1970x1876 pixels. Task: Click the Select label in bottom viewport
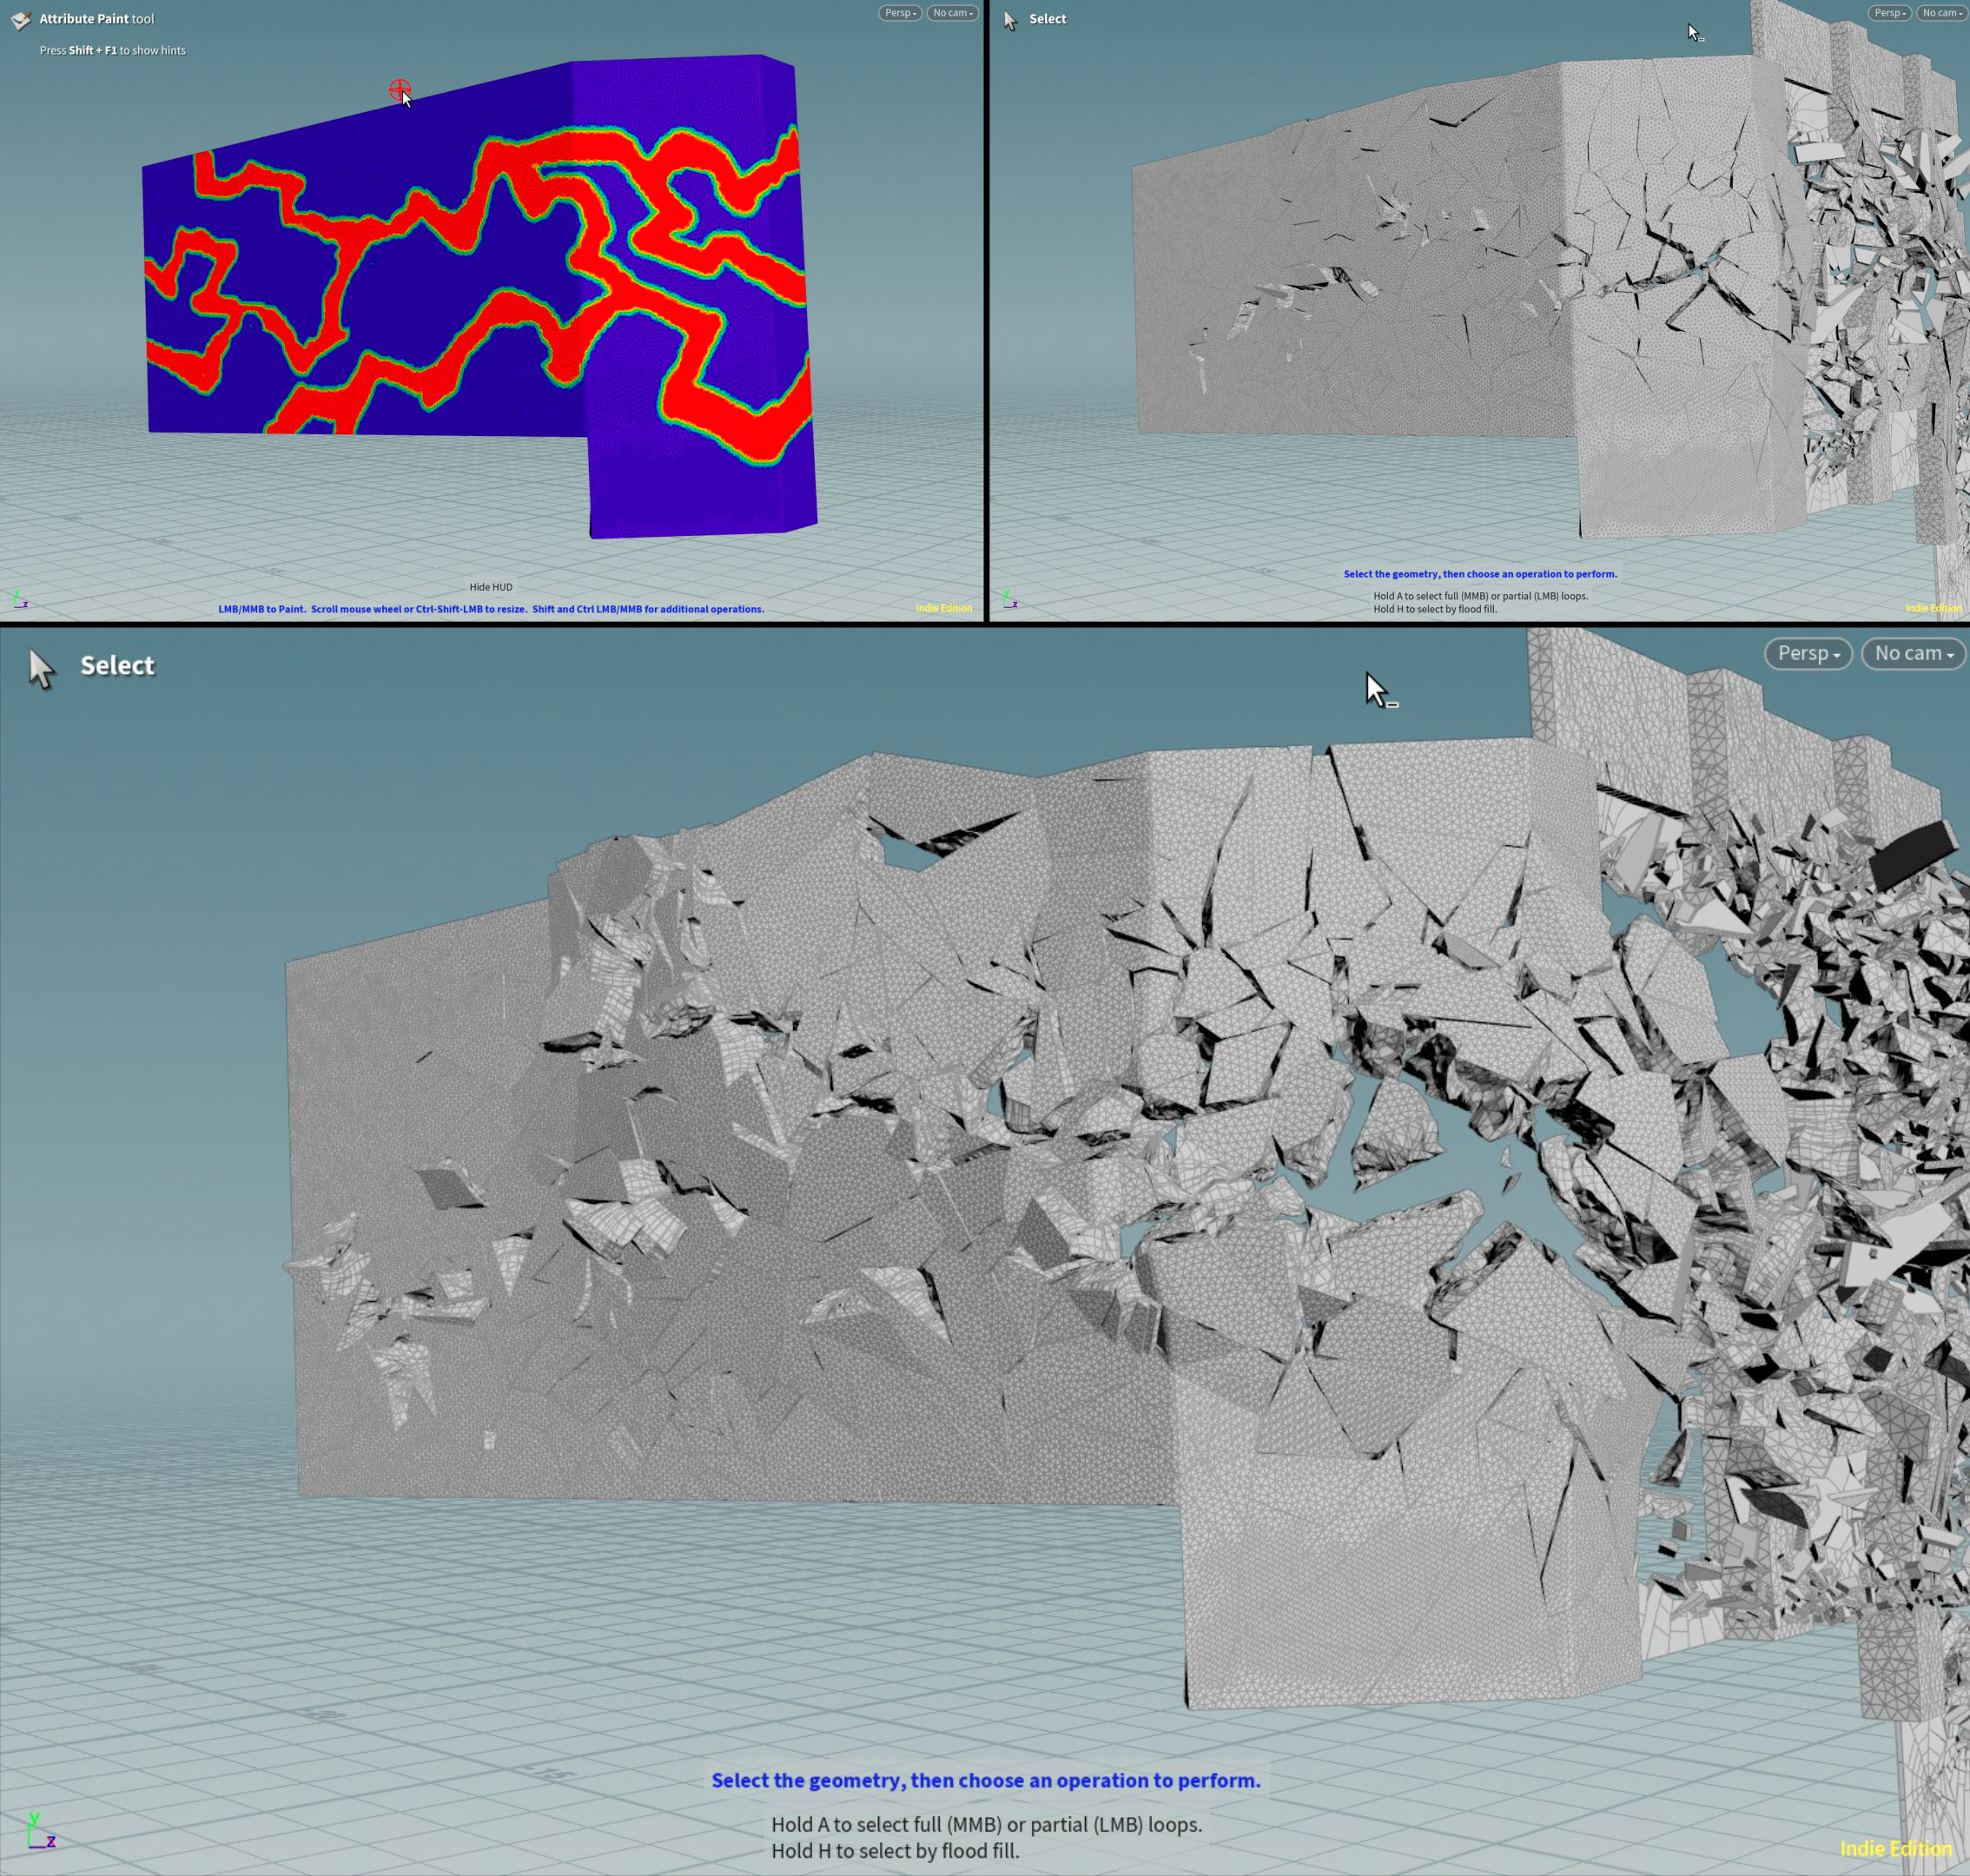pos(117,666)
